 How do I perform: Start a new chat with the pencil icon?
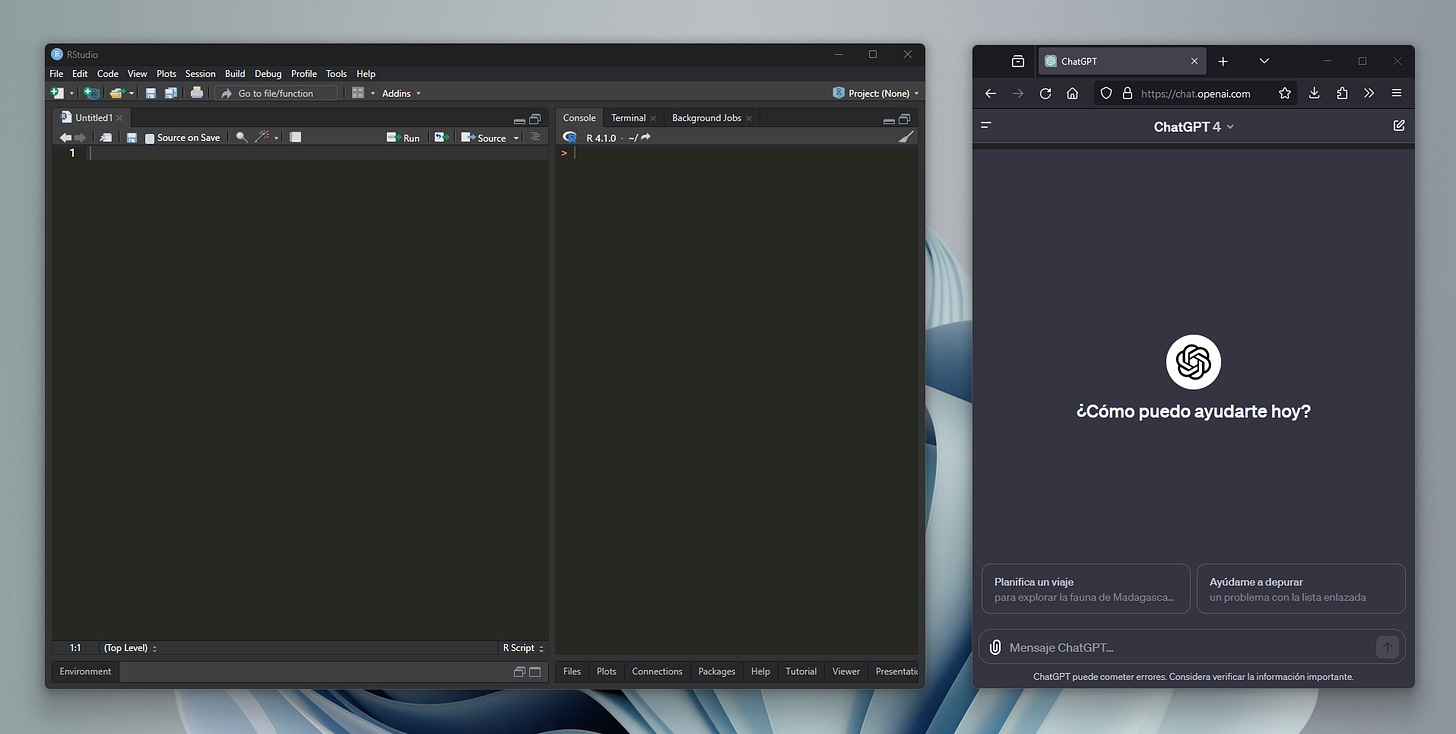1399,126
